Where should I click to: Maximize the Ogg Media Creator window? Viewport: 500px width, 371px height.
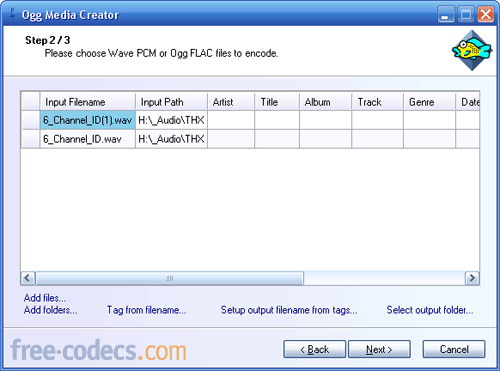pyautogui.click(x=466, y=15)
